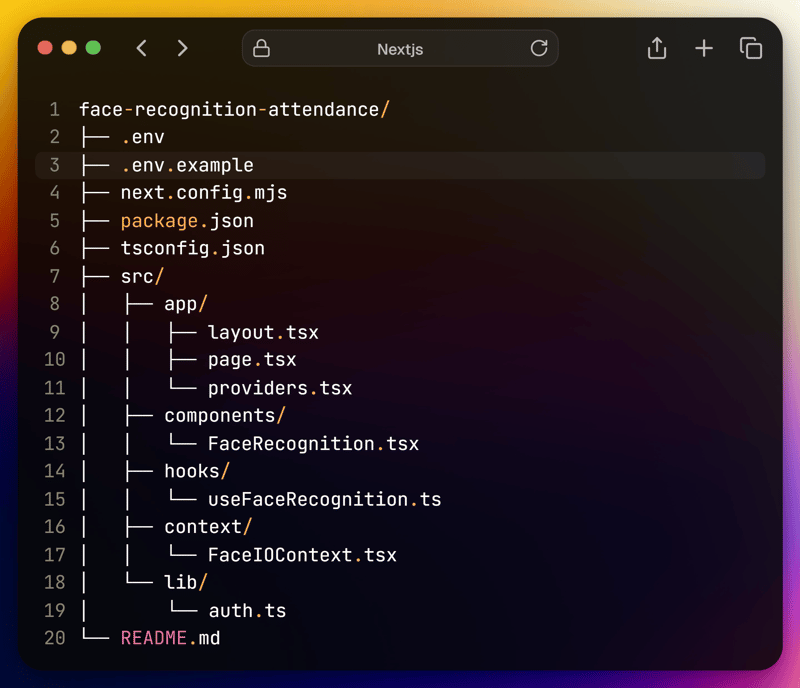Click the useFaceRecognition.ts entry

tap(322, 499)
